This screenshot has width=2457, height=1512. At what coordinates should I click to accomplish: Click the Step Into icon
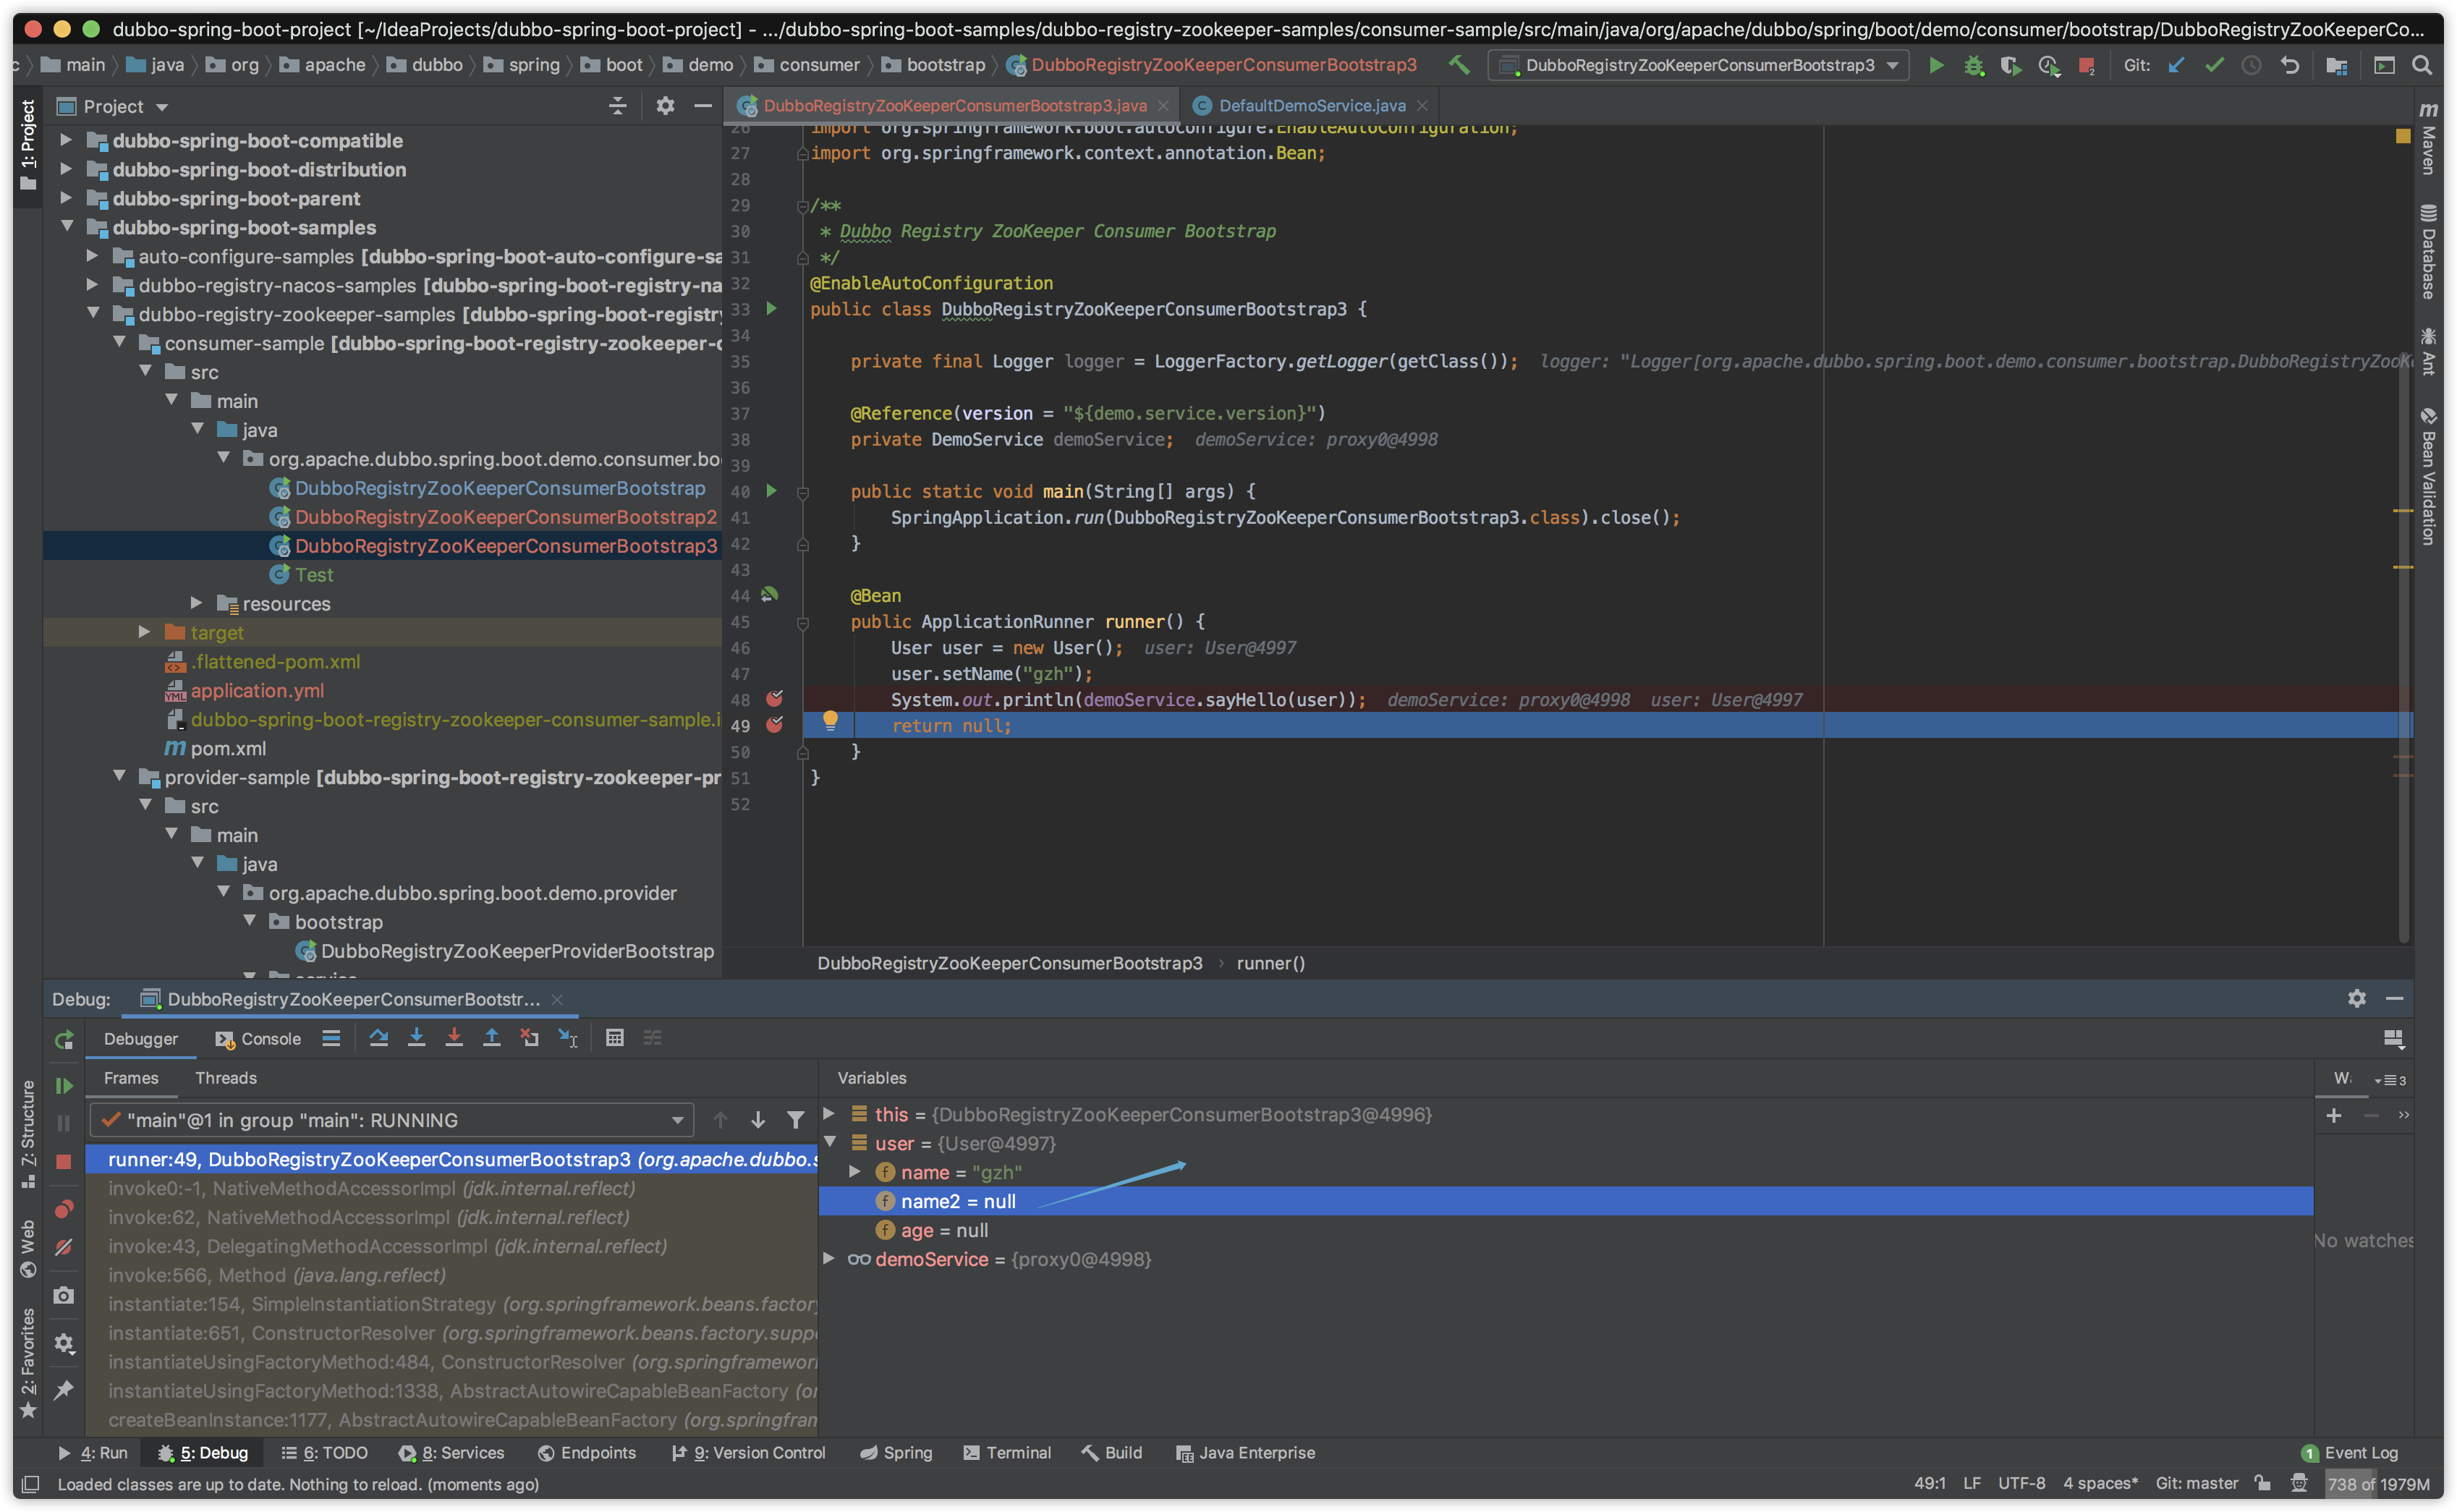416,1038
